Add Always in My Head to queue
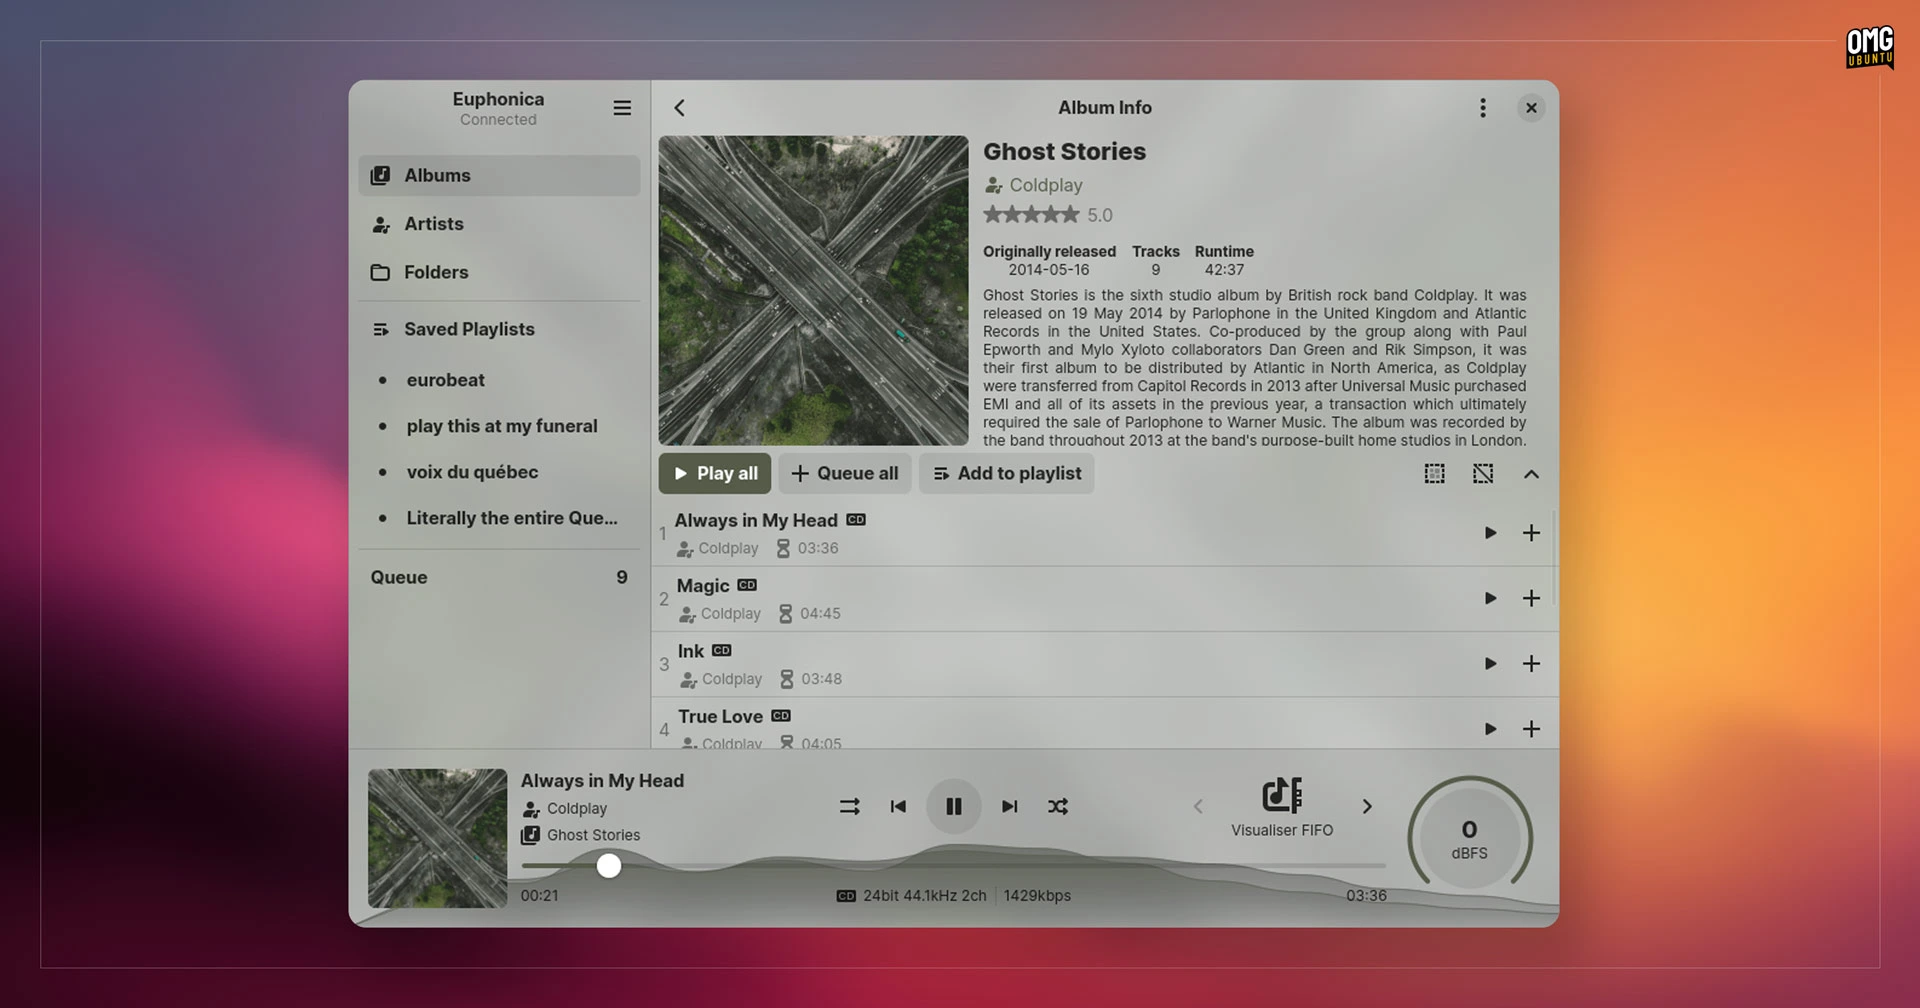The width and height of the screenshot is (1920, 1008). (1531, 533)
